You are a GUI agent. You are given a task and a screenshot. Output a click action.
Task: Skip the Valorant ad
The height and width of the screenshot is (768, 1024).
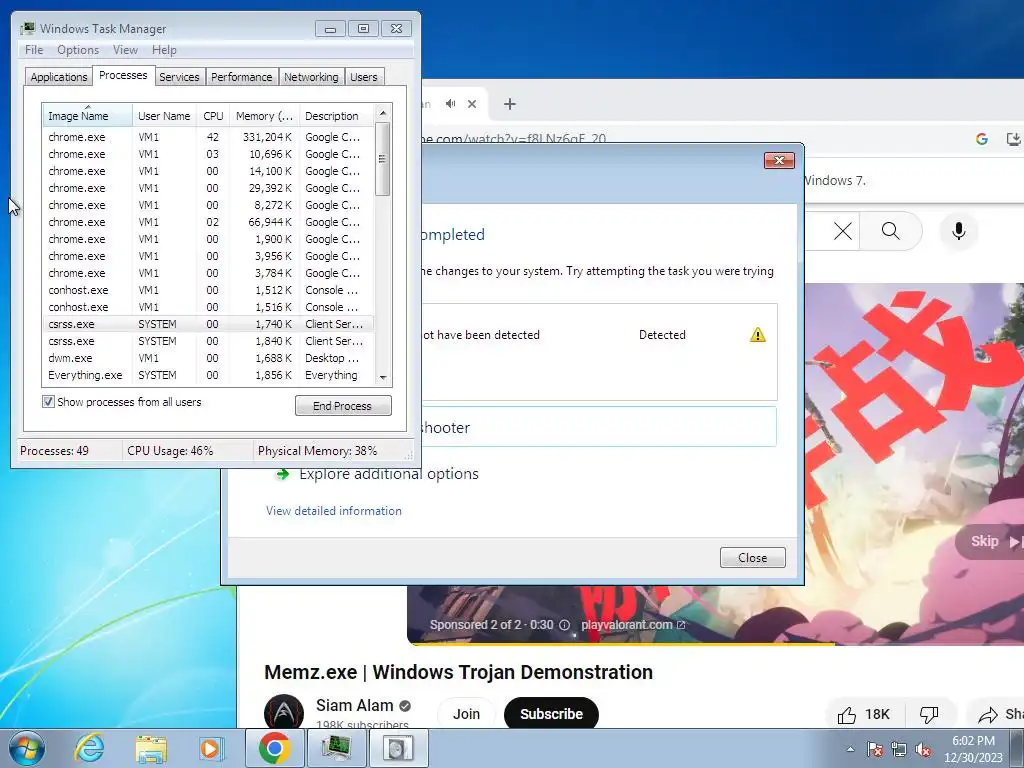click(x=990, y=541)
